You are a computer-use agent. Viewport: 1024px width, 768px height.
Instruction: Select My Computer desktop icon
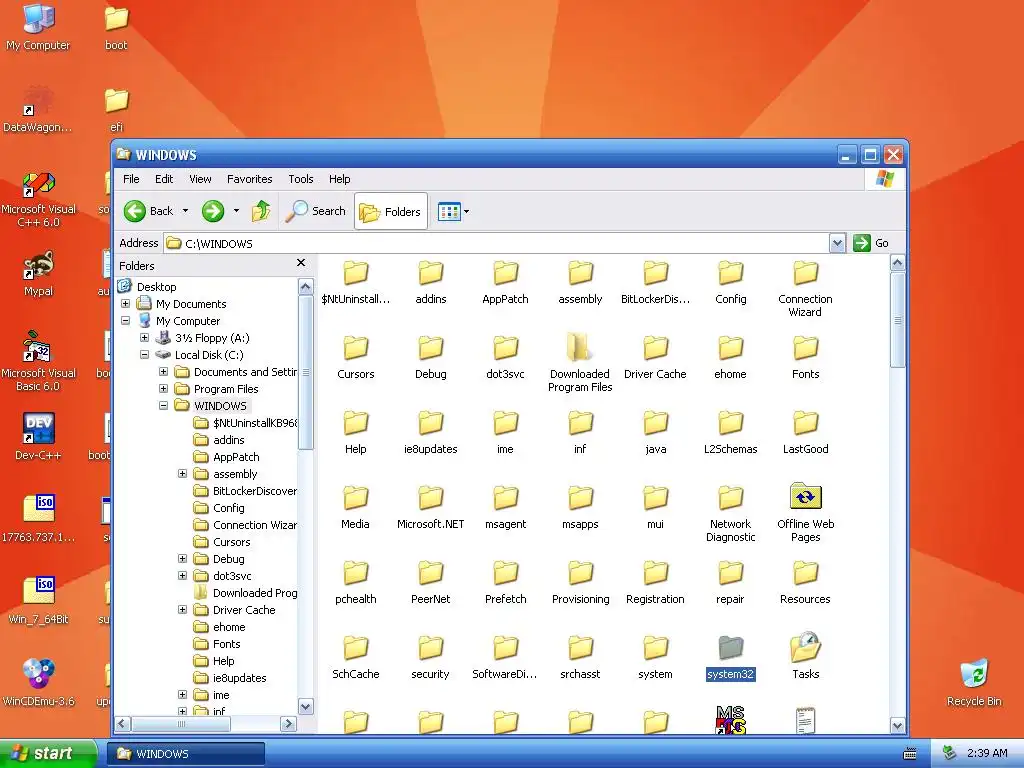[38, 26]
